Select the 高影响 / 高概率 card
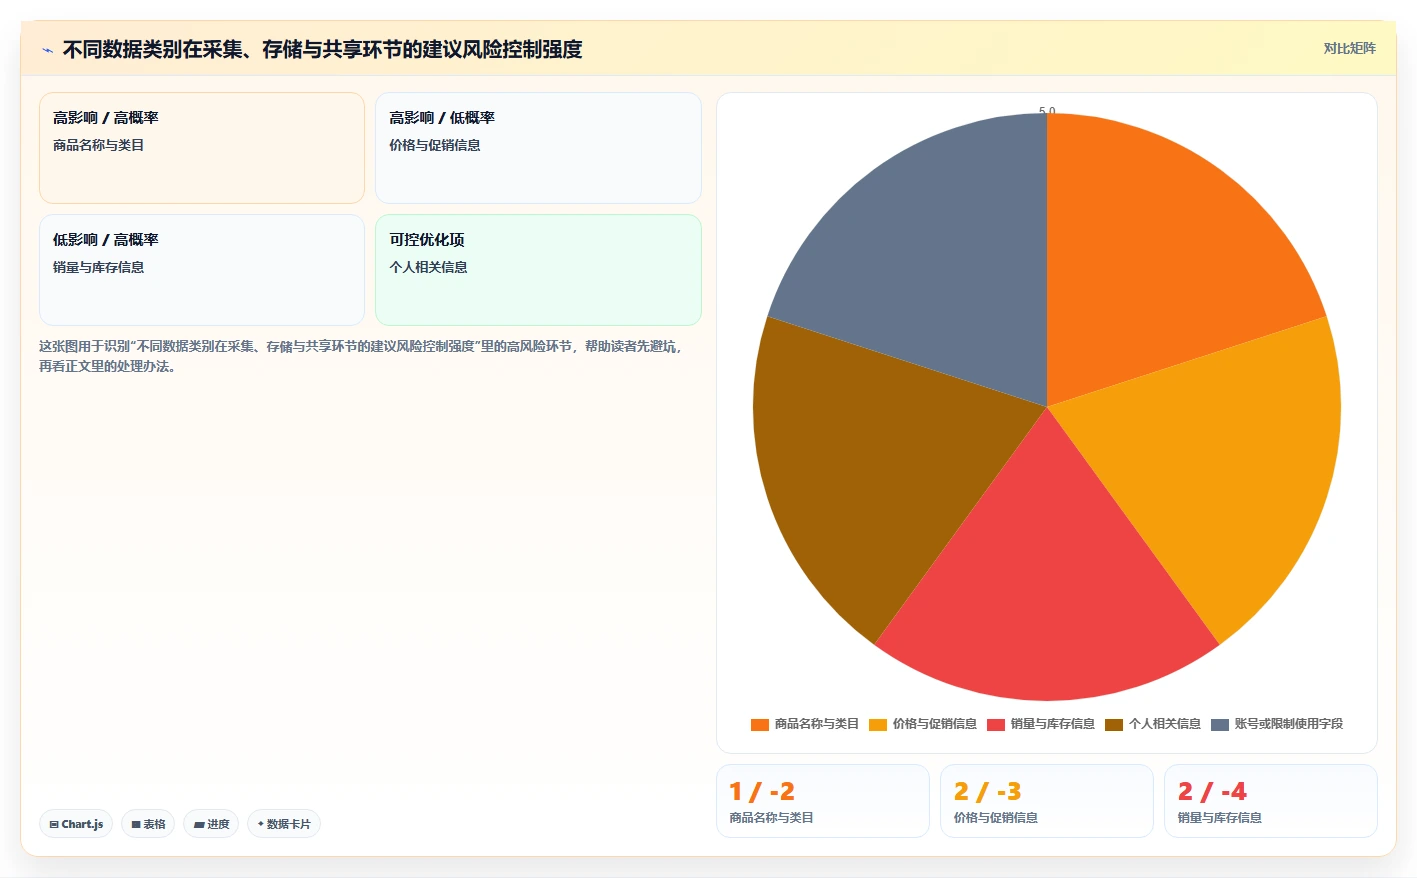Screen dimensions: 1417x878 202,148
